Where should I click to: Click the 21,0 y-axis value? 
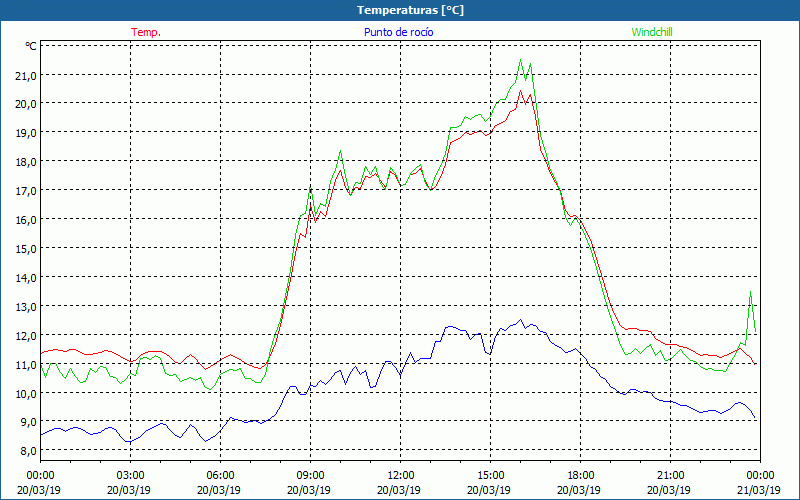pos(26,76)
